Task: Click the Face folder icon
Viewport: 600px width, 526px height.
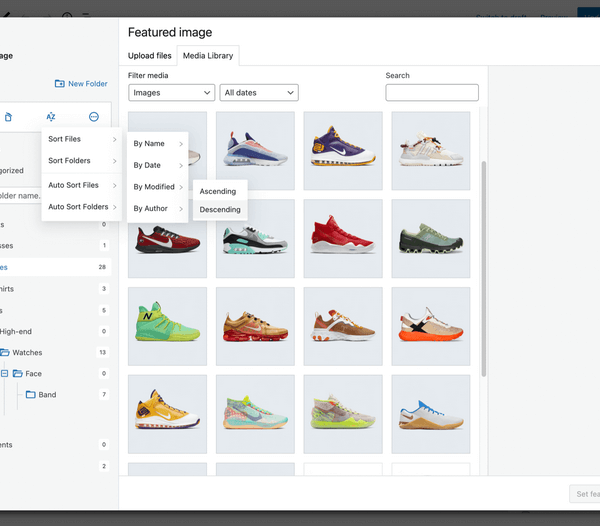Action: (18, 373)
